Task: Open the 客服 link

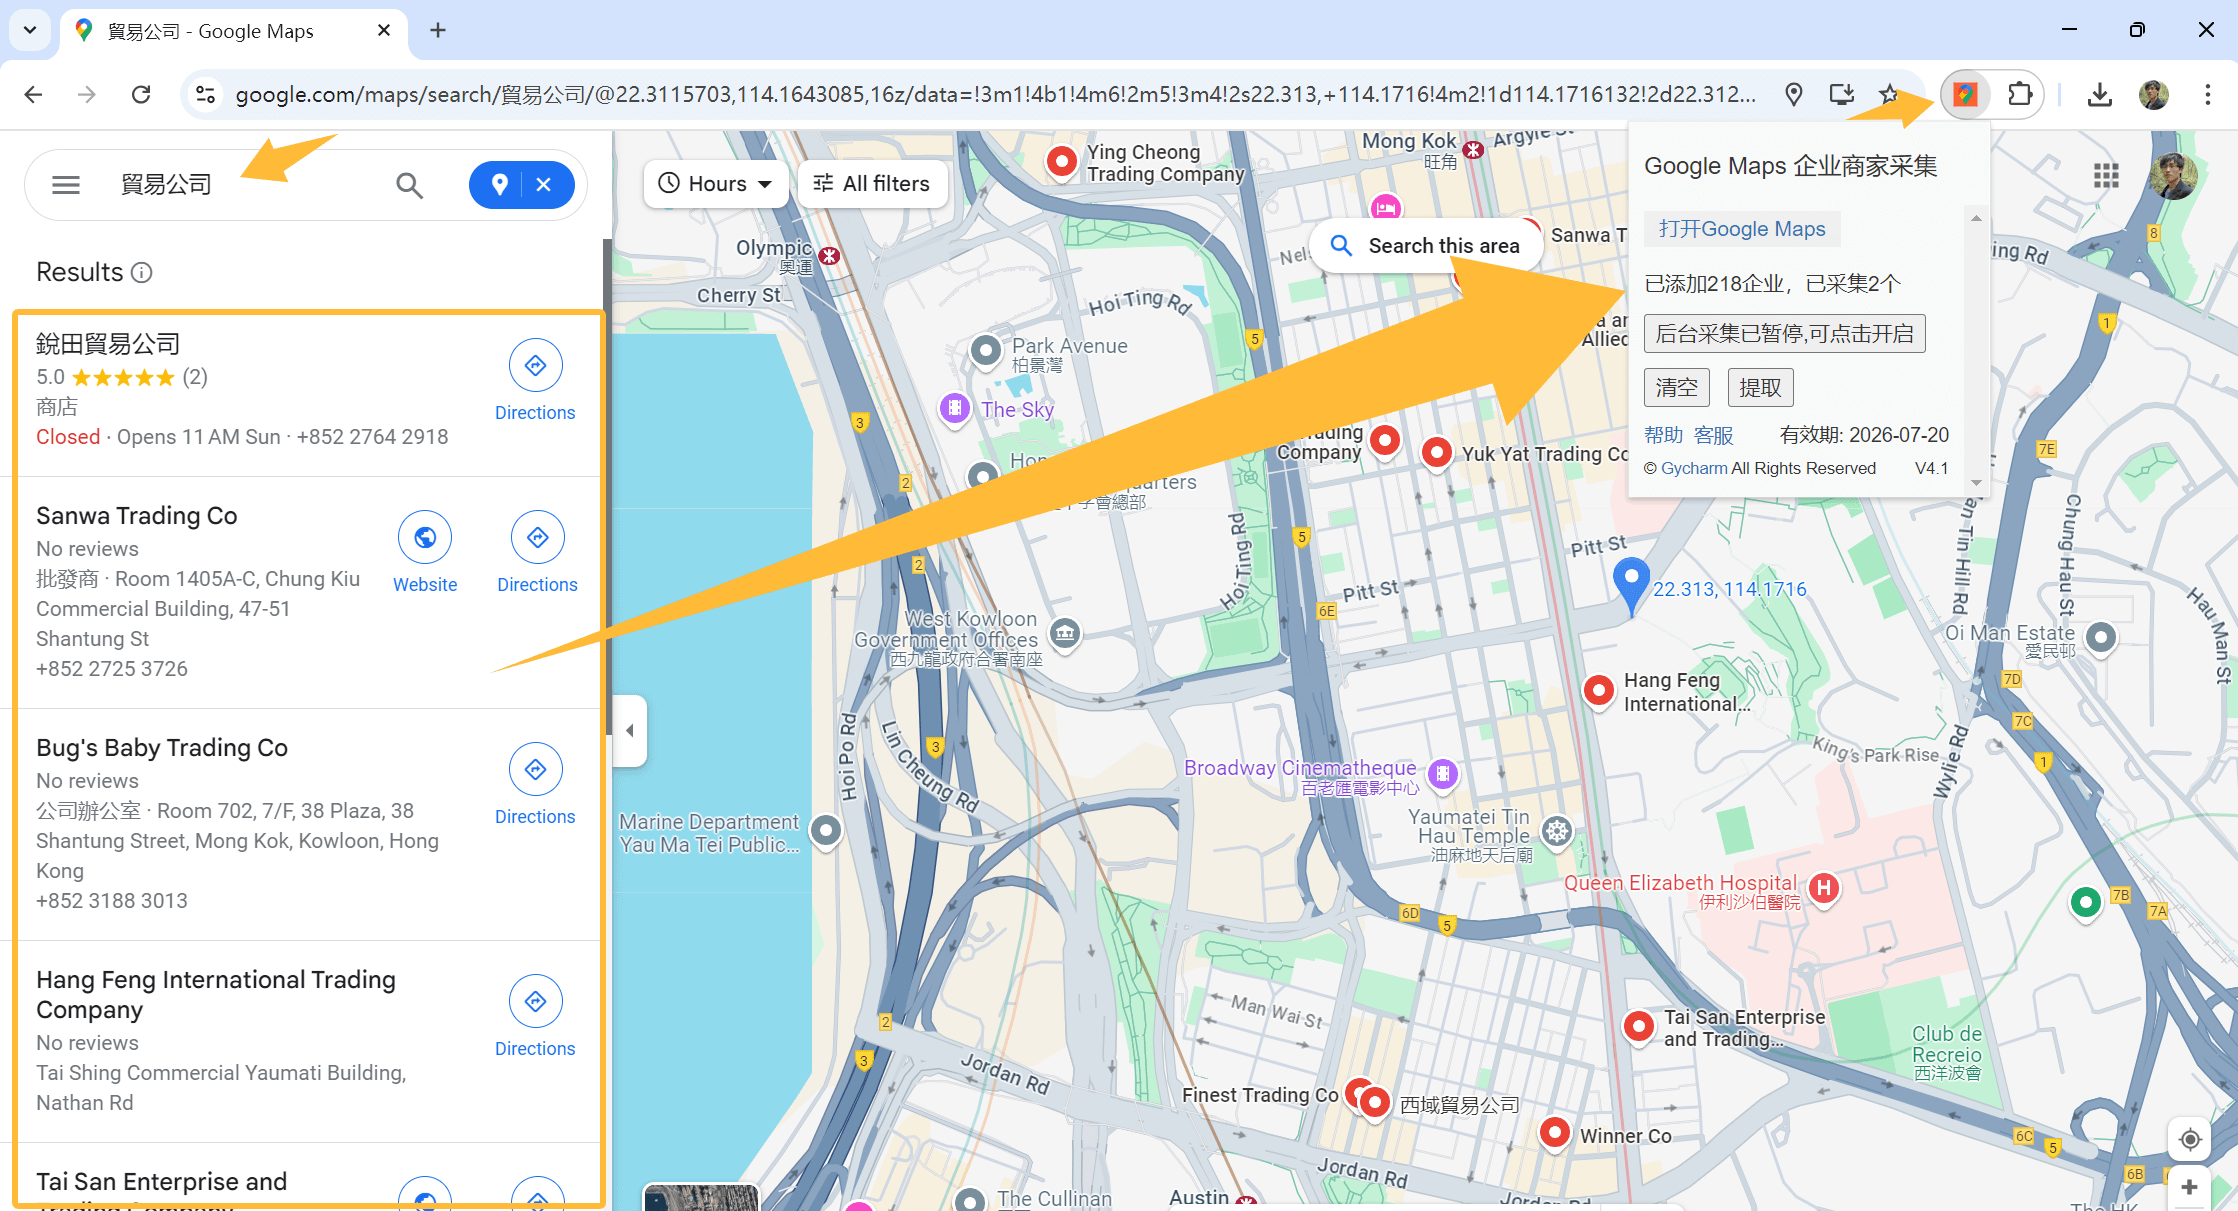Action: point(1713,435)
